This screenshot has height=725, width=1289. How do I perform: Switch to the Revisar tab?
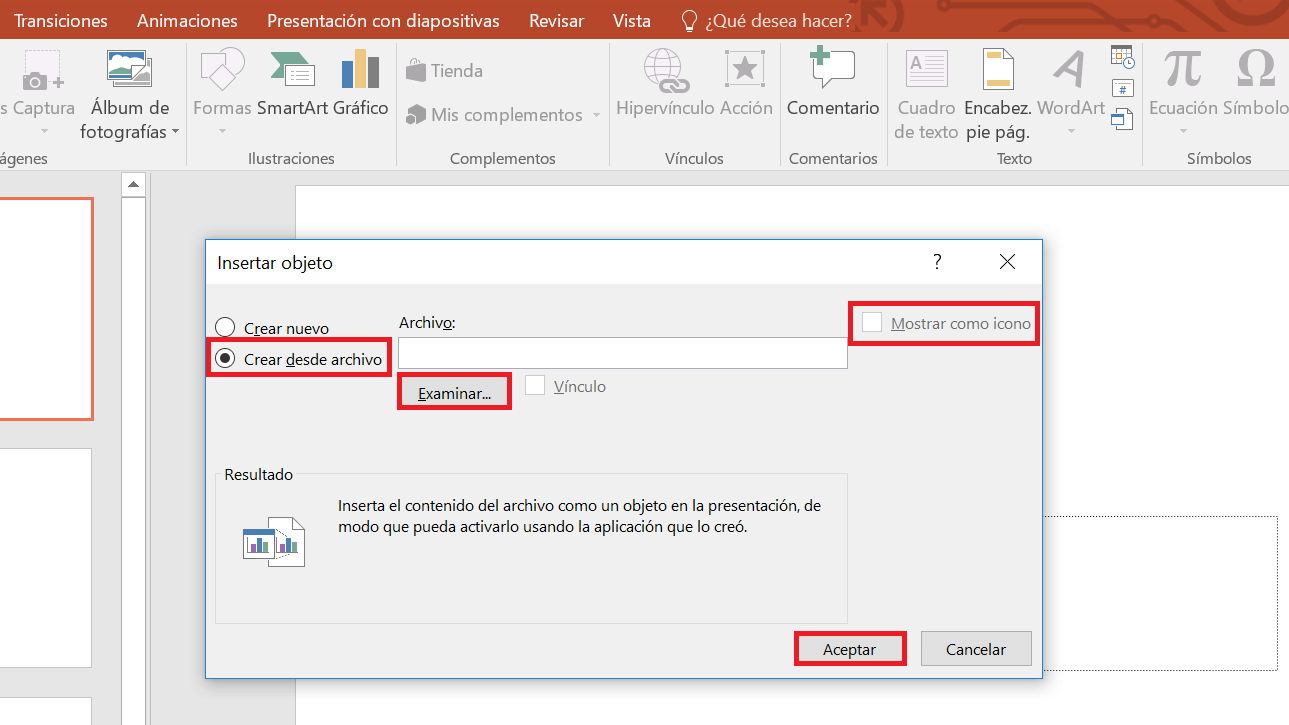556,20
